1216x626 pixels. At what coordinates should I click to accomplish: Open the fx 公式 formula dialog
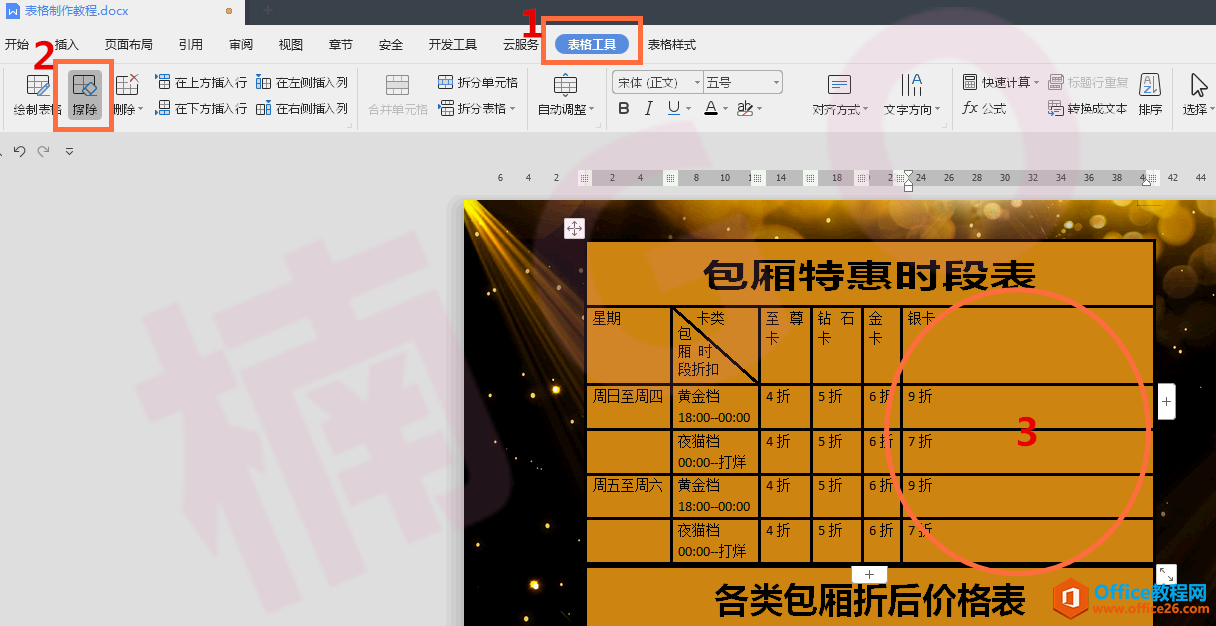coord(984,108)
